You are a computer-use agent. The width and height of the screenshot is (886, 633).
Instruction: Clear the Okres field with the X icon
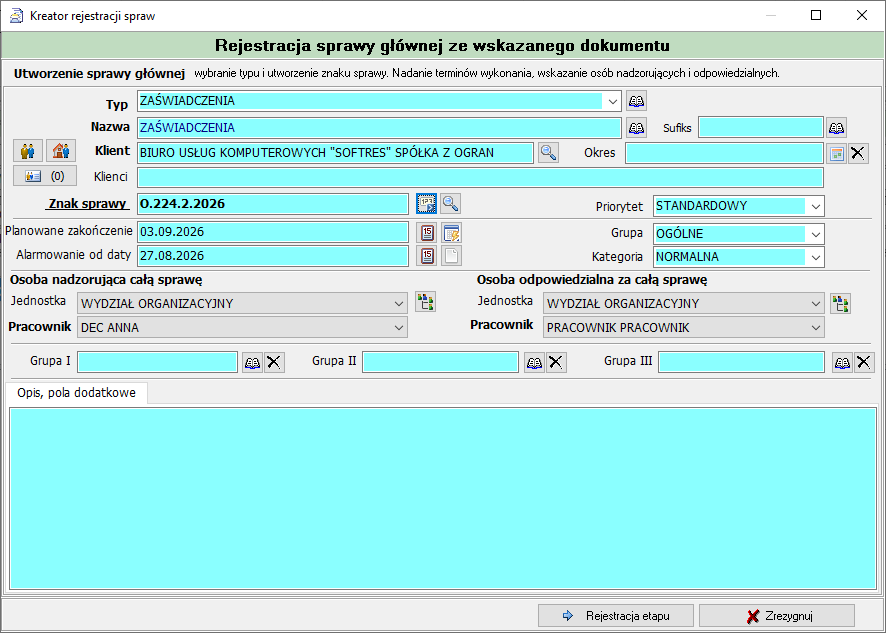(x=858, y=153)
